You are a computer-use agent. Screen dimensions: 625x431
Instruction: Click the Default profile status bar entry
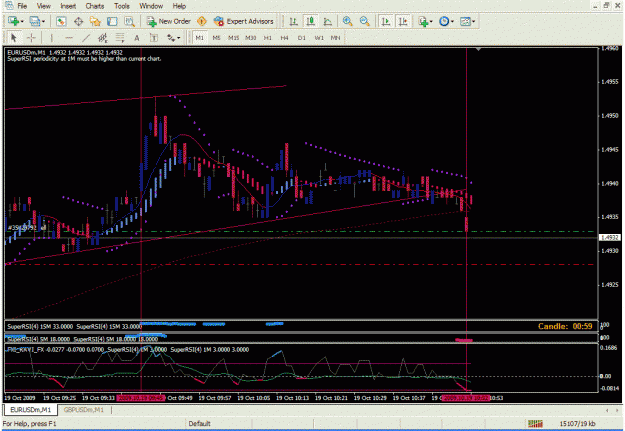pyautogui.click(x=199, y=423)
